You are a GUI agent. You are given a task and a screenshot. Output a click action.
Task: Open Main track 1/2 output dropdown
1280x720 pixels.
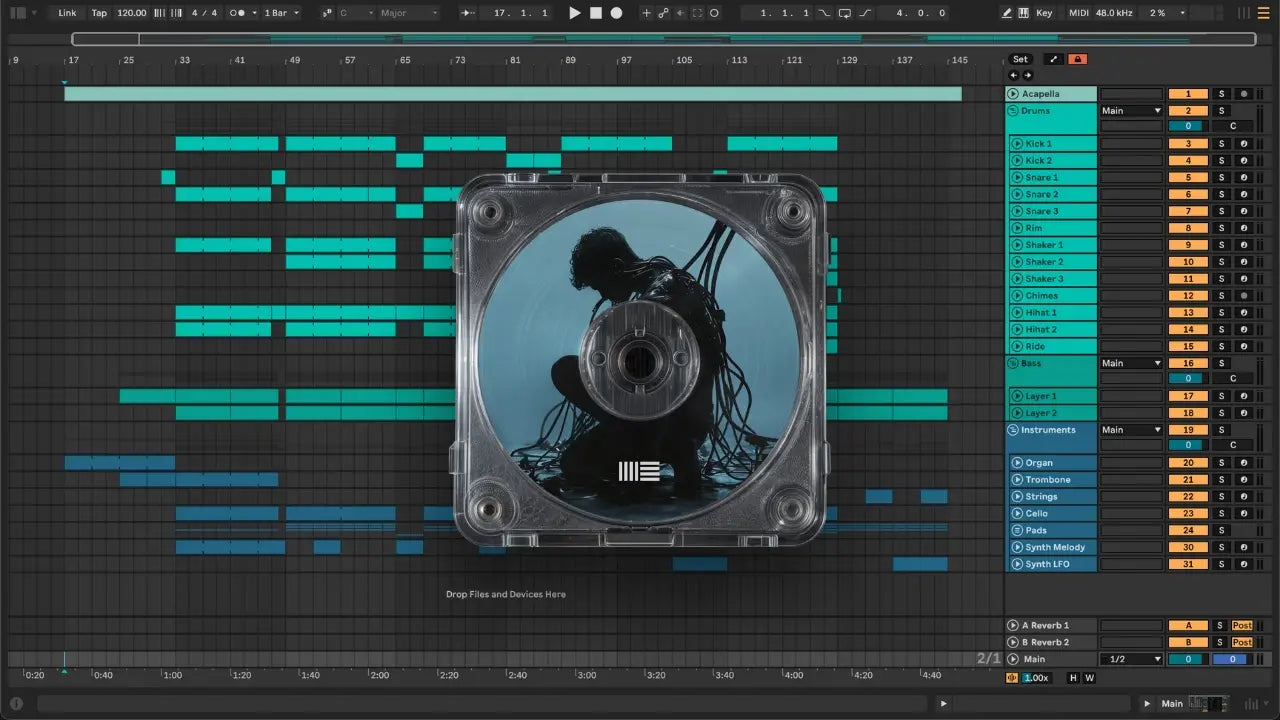1131,659
